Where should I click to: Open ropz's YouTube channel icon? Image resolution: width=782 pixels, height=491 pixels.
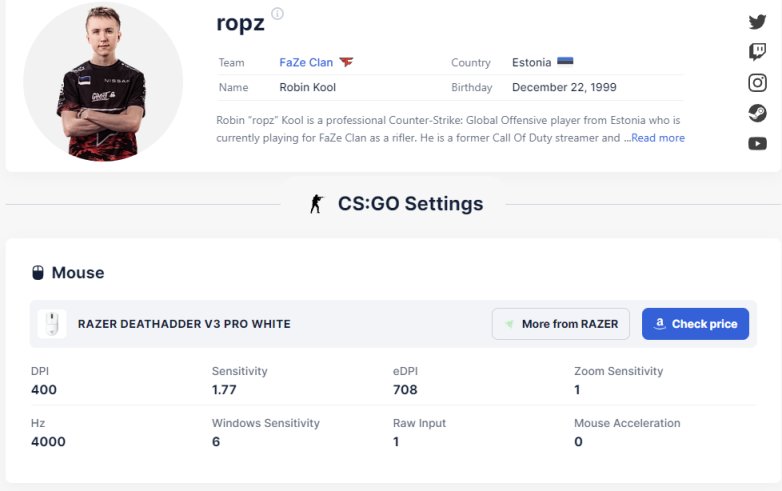tap(757, 144)
